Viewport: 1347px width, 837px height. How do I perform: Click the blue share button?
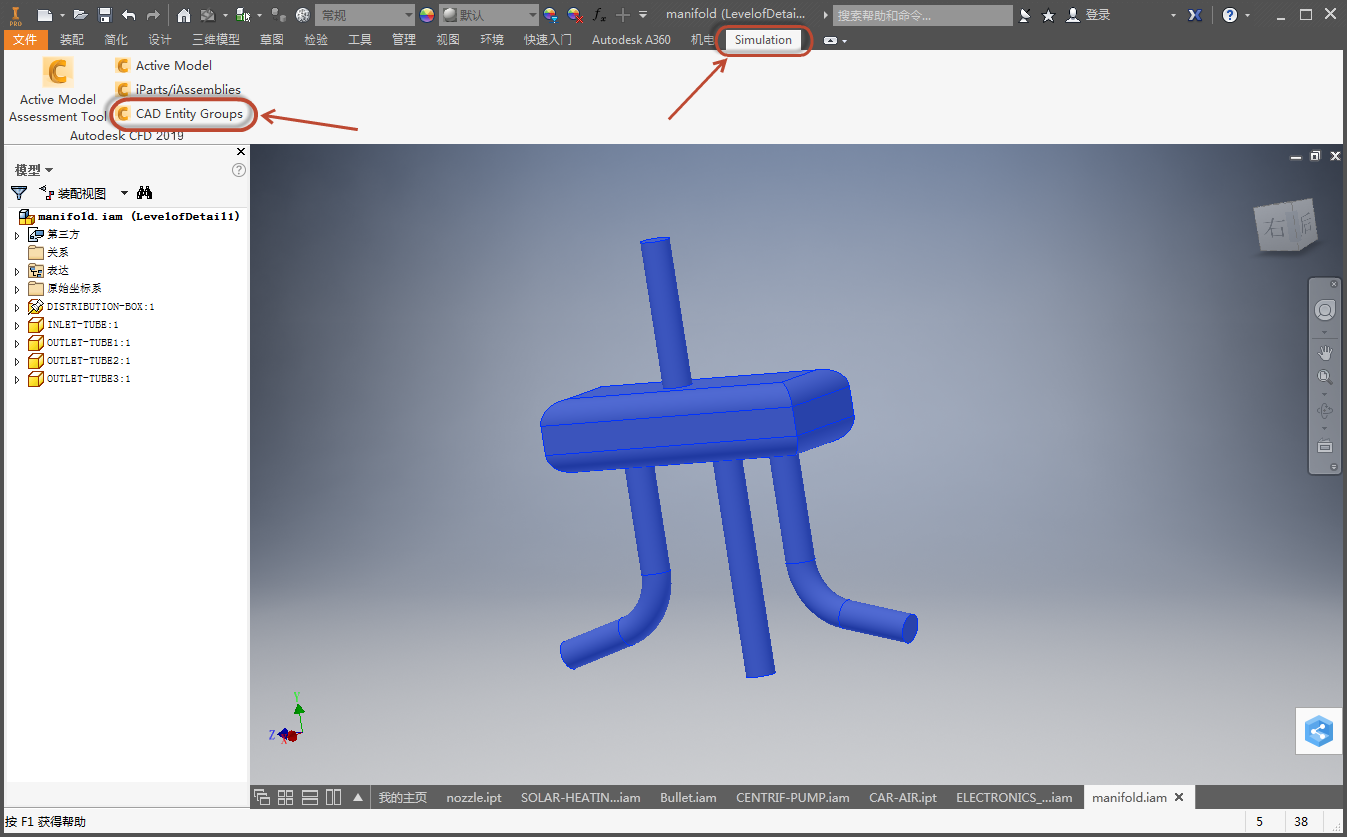click(x=1320, y=731)
